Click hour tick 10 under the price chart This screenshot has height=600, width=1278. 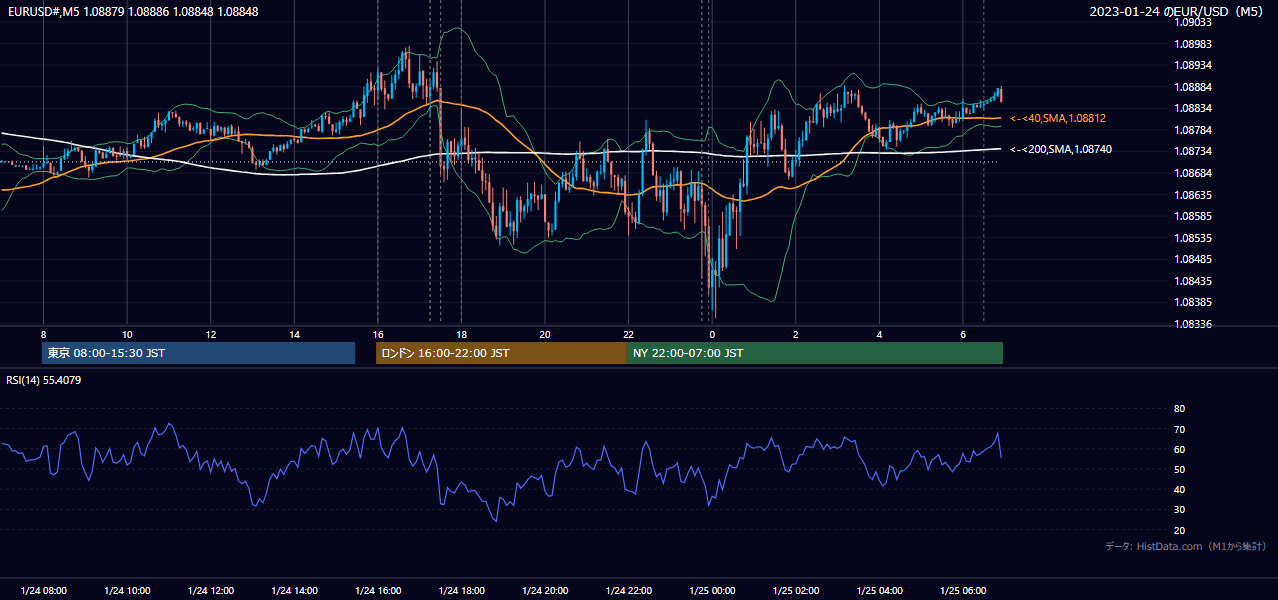point(127,334)
